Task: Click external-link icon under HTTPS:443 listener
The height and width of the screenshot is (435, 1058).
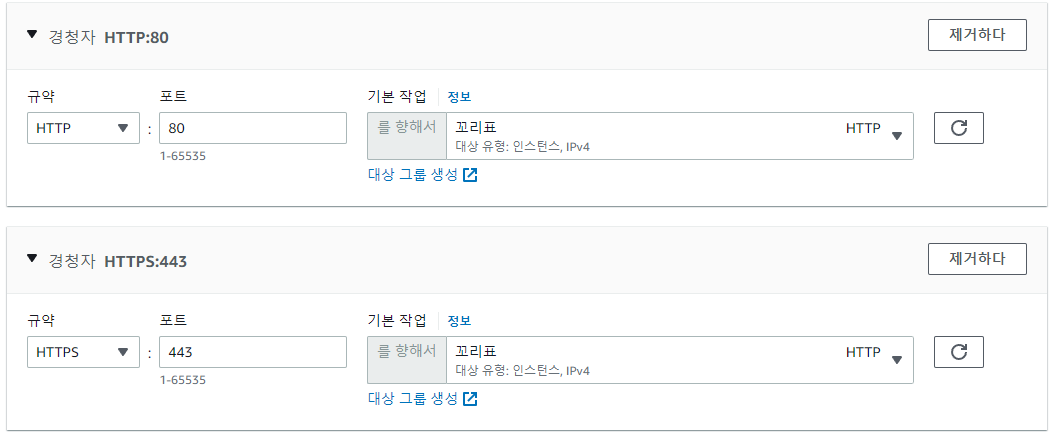Action: (470, 399)
